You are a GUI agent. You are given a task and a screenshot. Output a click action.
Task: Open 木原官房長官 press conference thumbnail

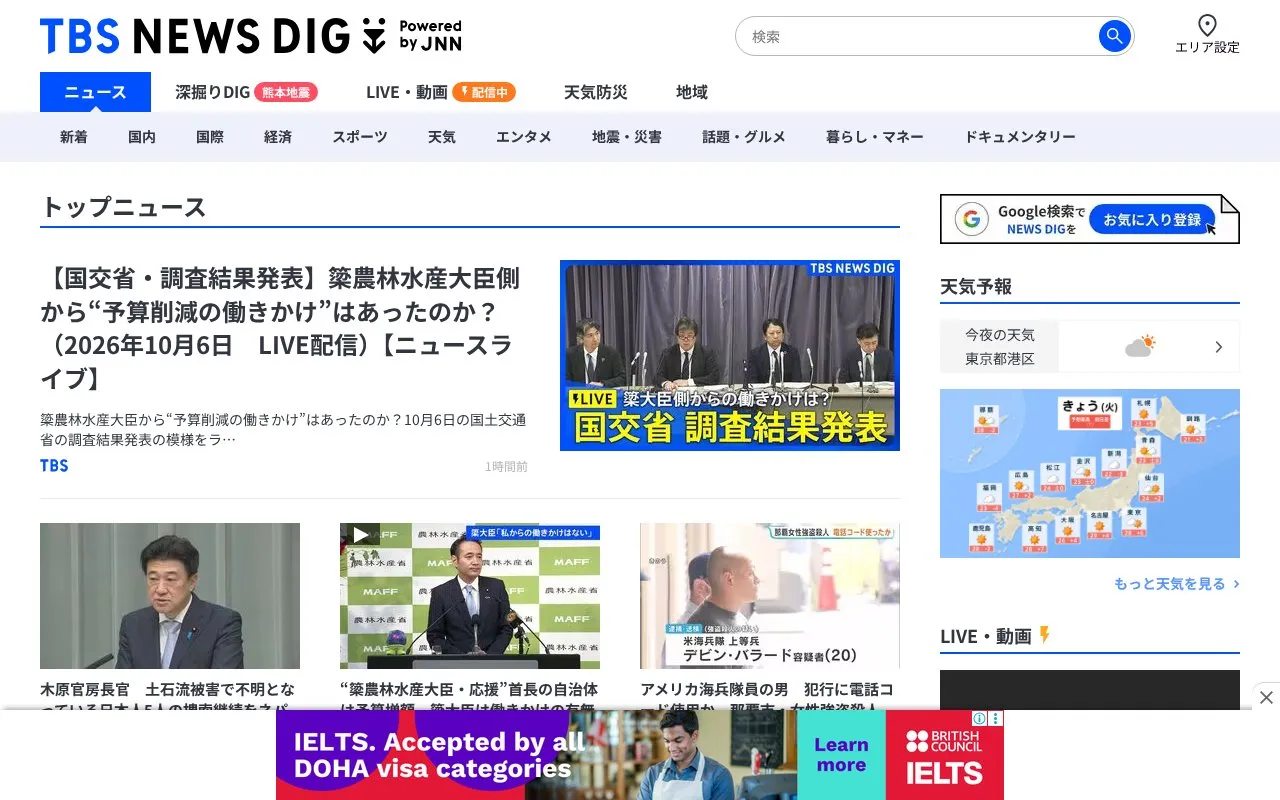pos(170,596)
